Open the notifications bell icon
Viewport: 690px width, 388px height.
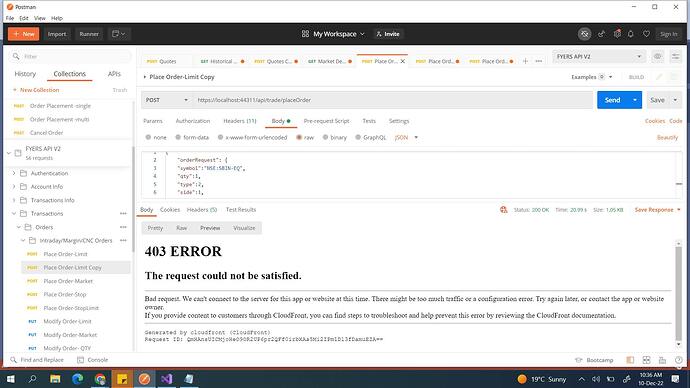[x=631, y=34]
